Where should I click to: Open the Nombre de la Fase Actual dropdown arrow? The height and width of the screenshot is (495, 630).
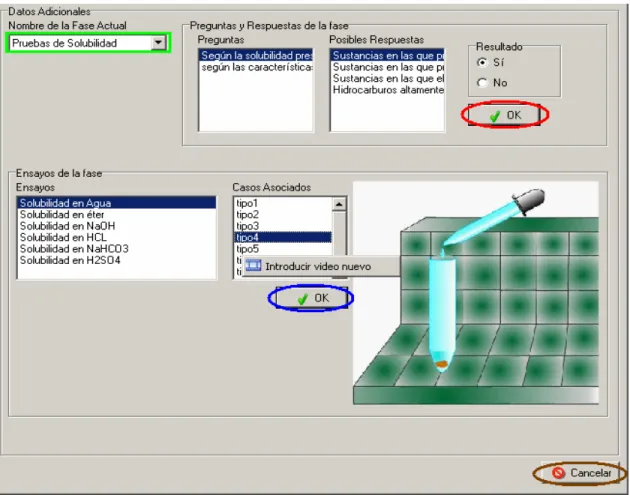tap(158, 42)
